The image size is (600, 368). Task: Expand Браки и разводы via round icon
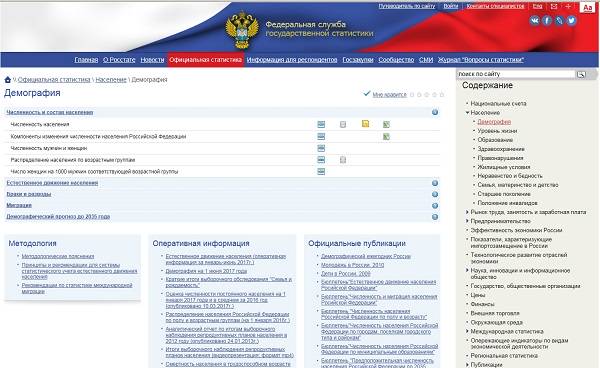tap(435, 194)
